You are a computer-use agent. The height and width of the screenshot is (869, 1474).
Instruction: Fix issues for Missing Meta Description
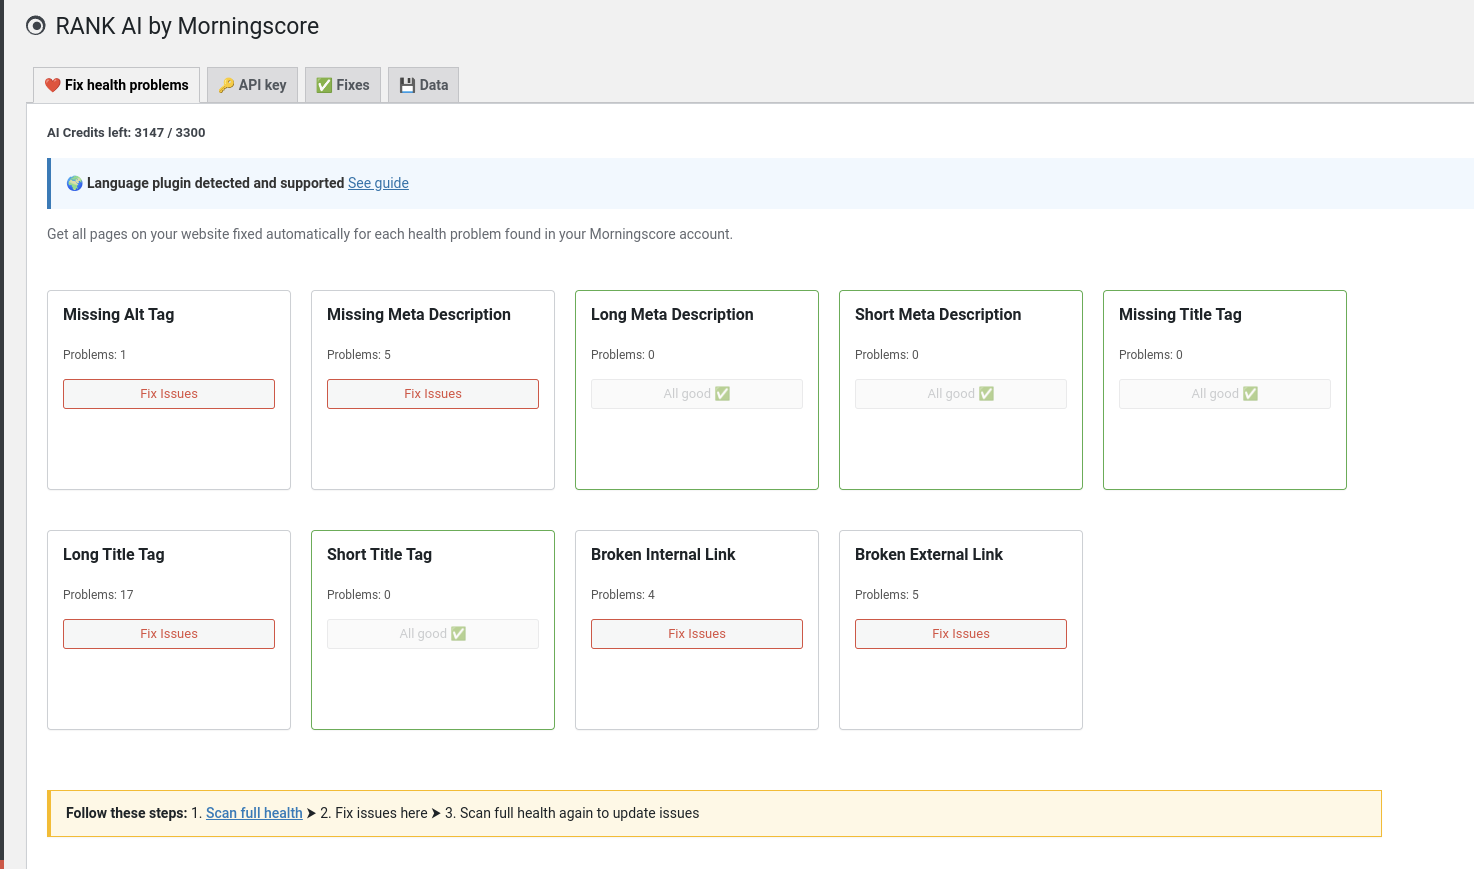[433, 394]
